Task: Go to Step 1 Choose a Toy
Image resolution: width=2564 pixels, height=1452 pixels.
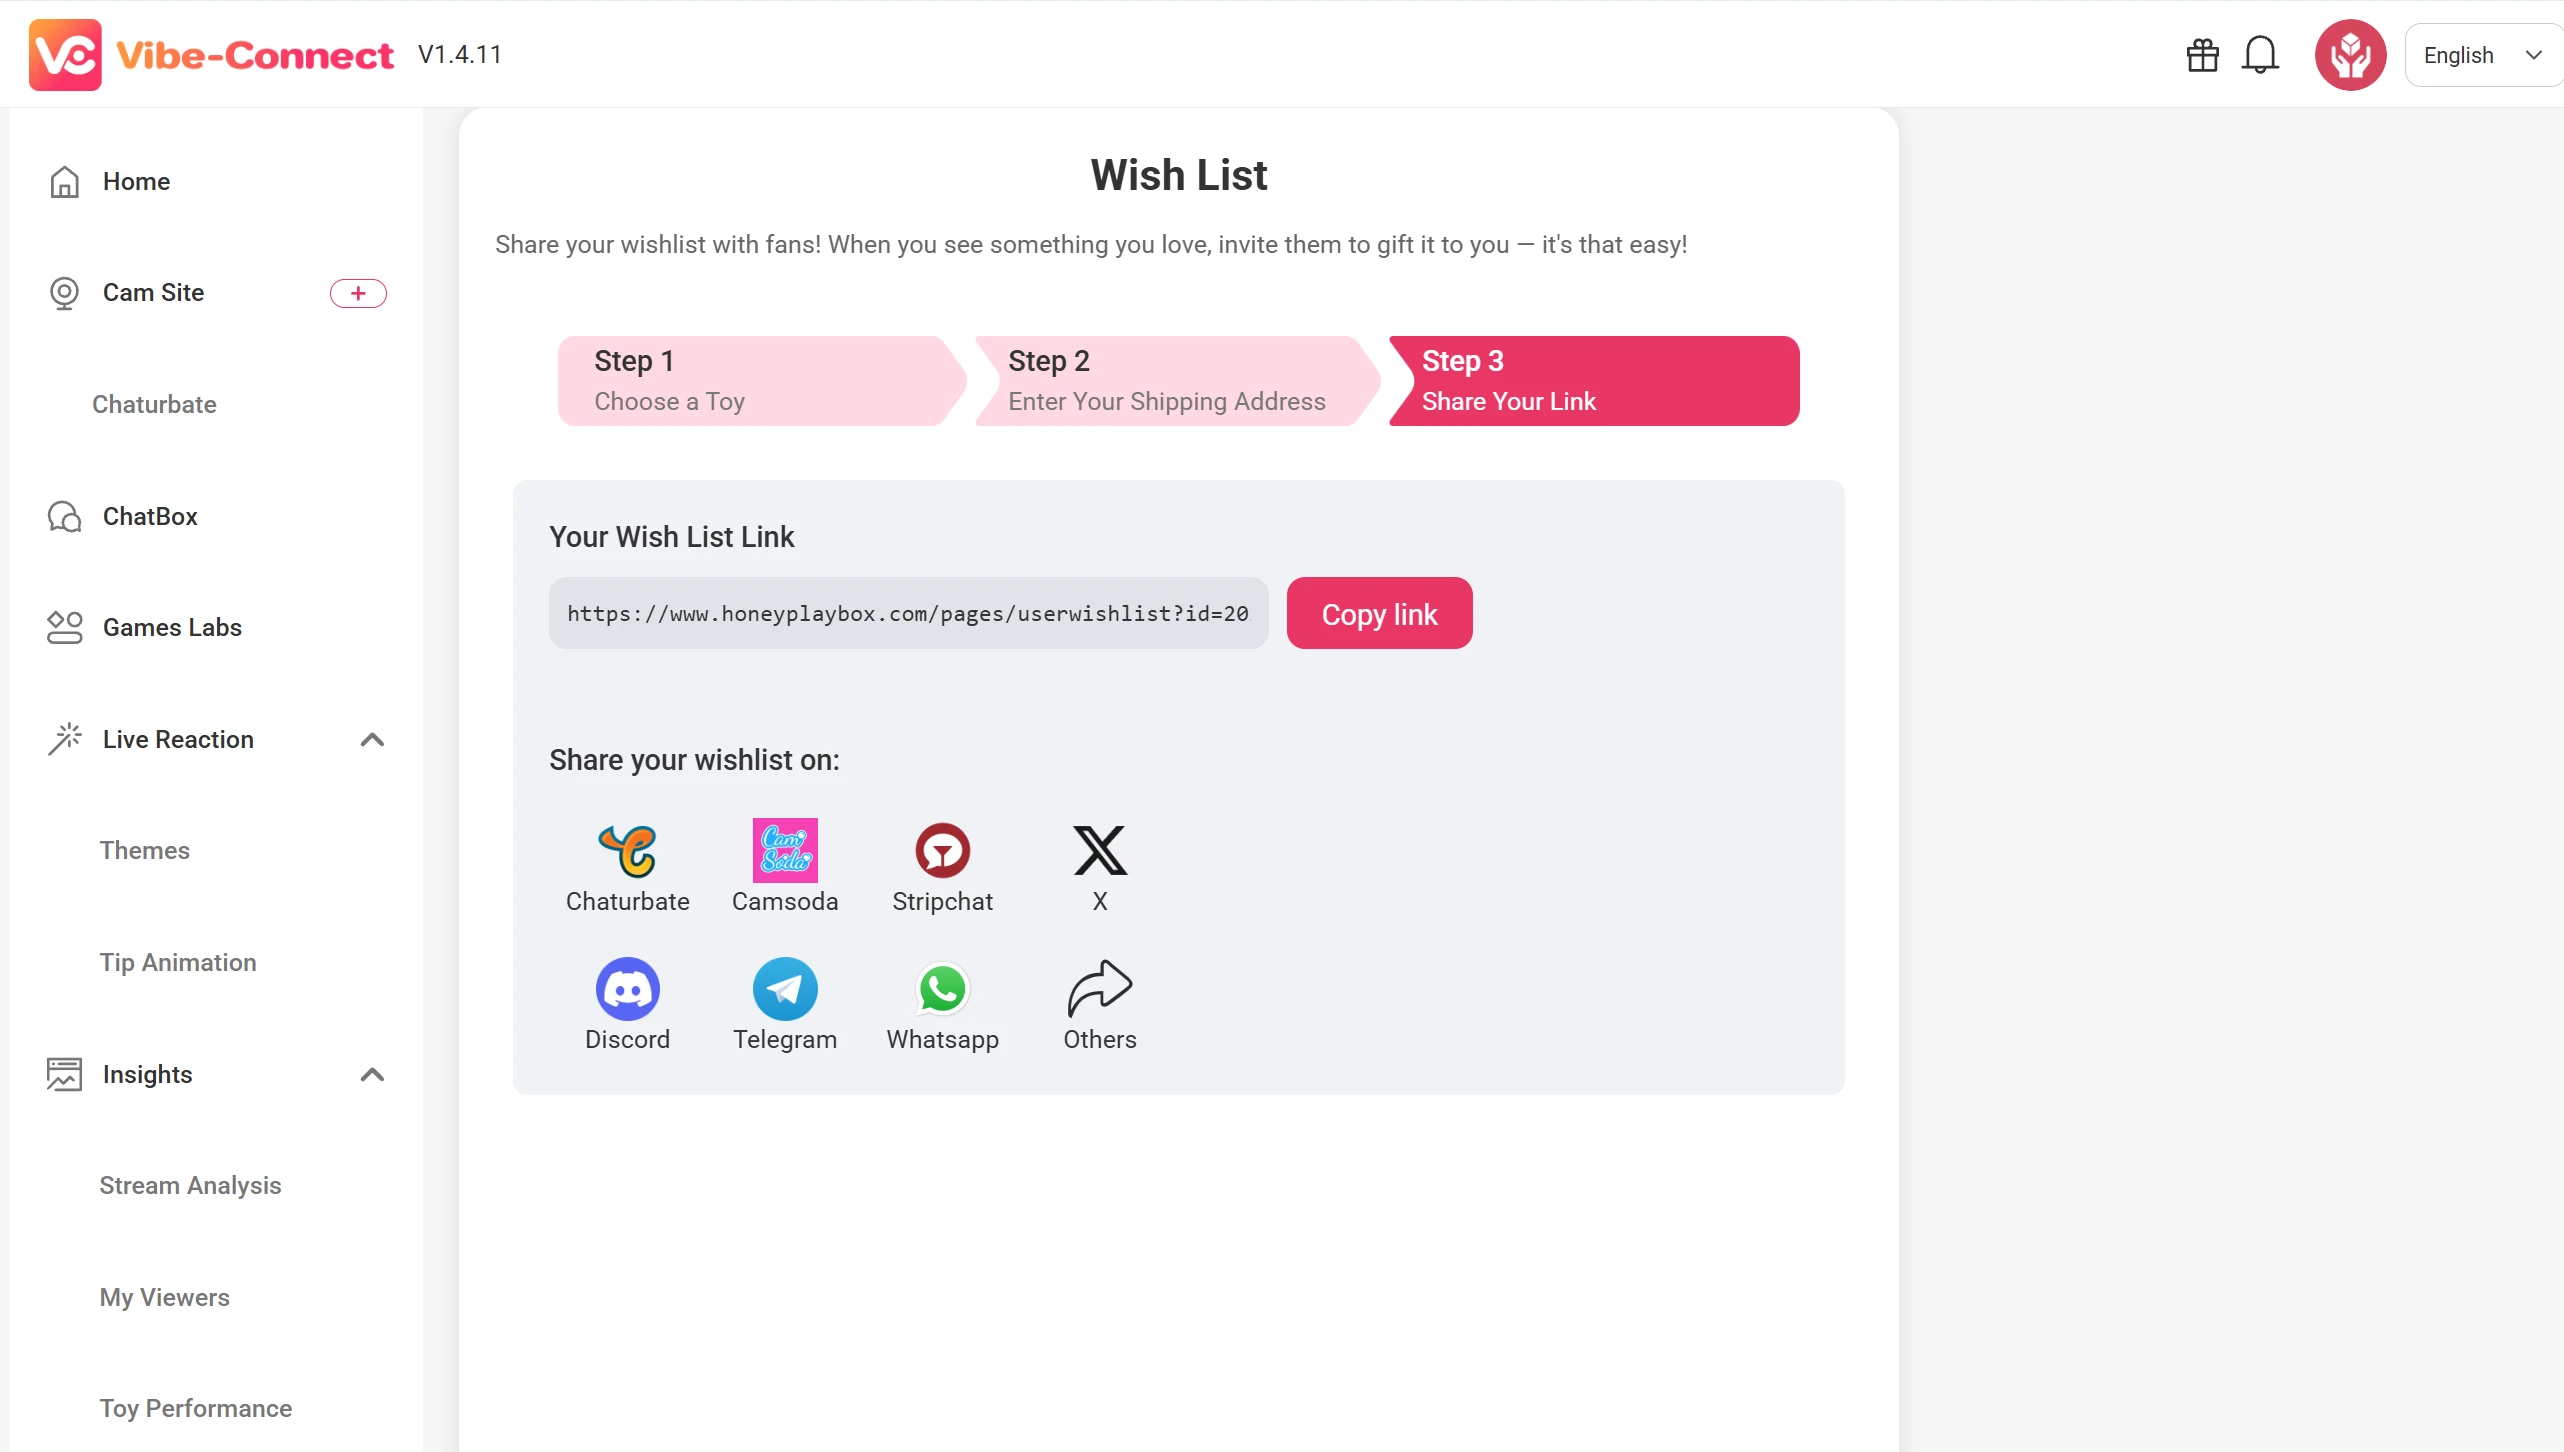Action: (x=755, y=381)
